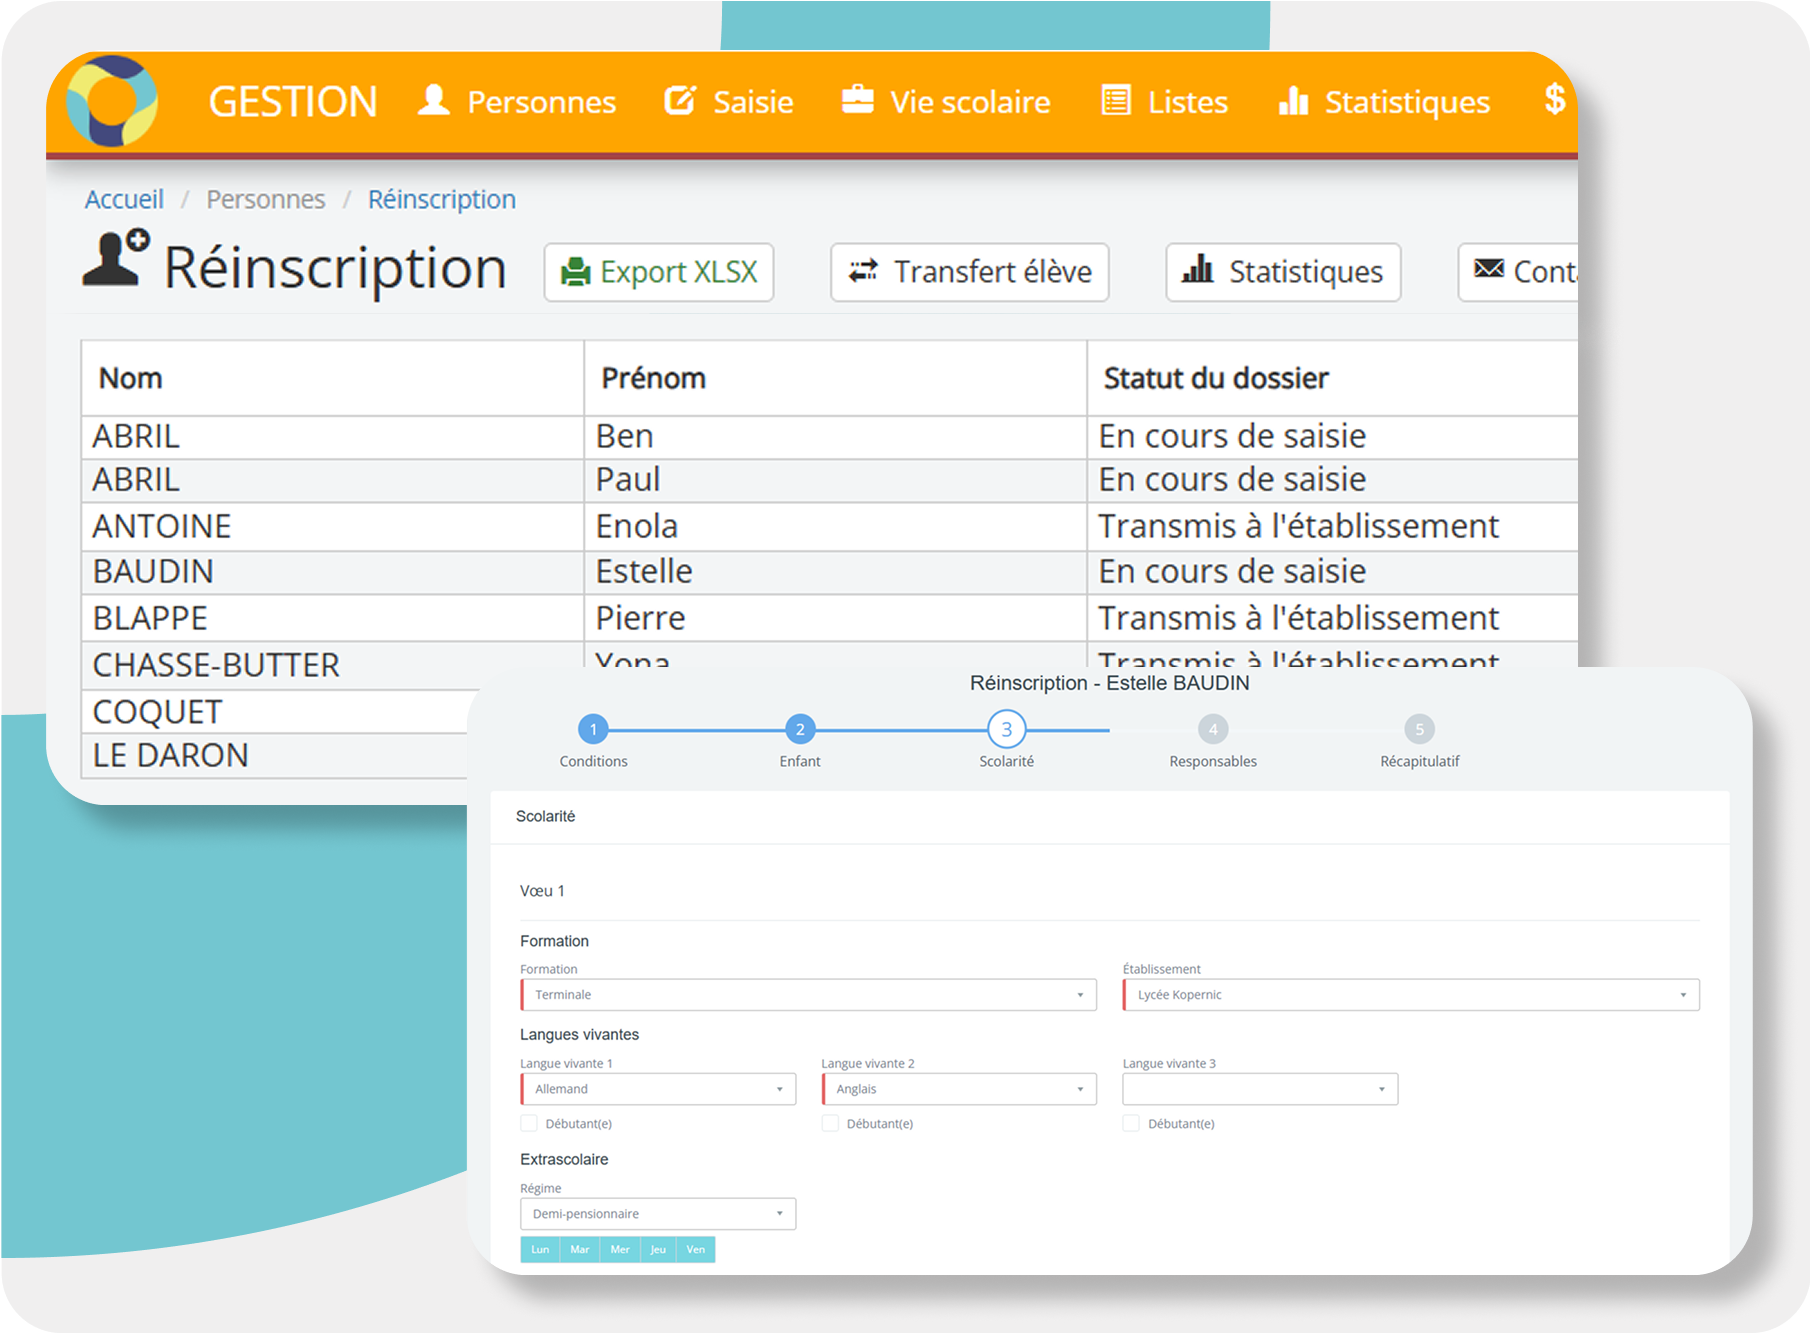Click the first name Pierre cell
This screenshot has width=1810, height=1333.
835,618
